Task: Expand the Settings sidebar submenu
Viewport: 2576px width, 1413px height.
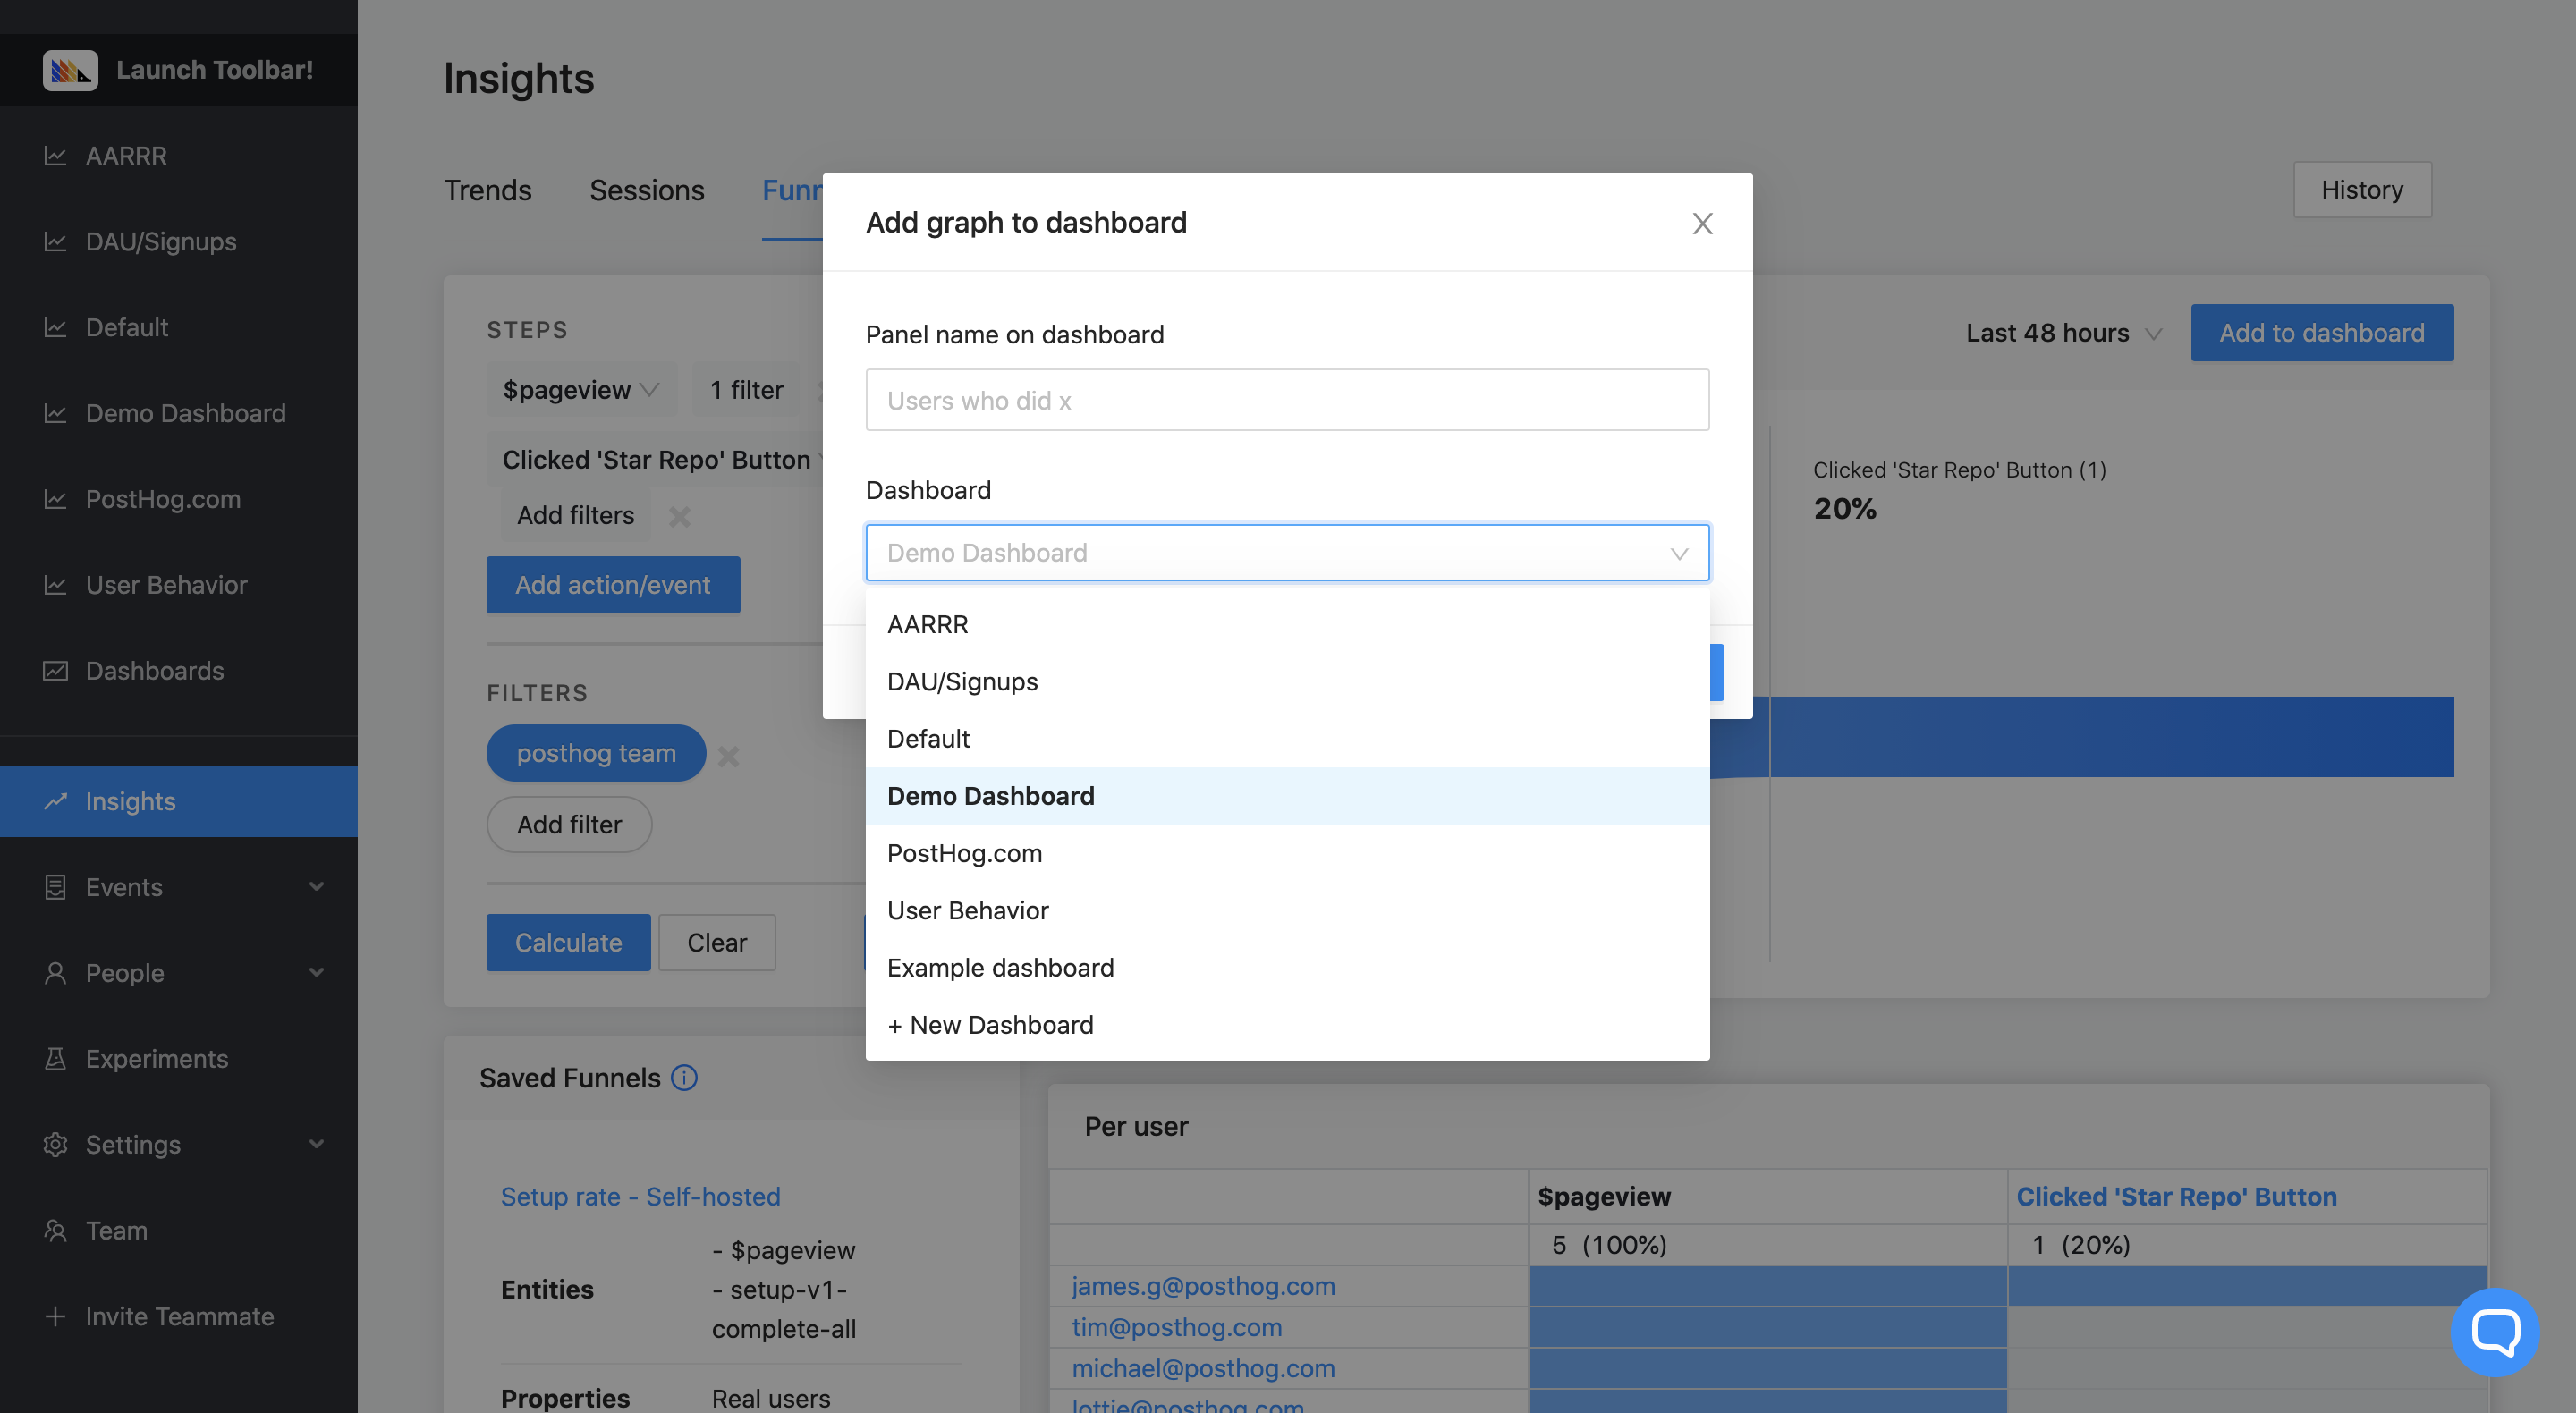Action: point(316,1145)
